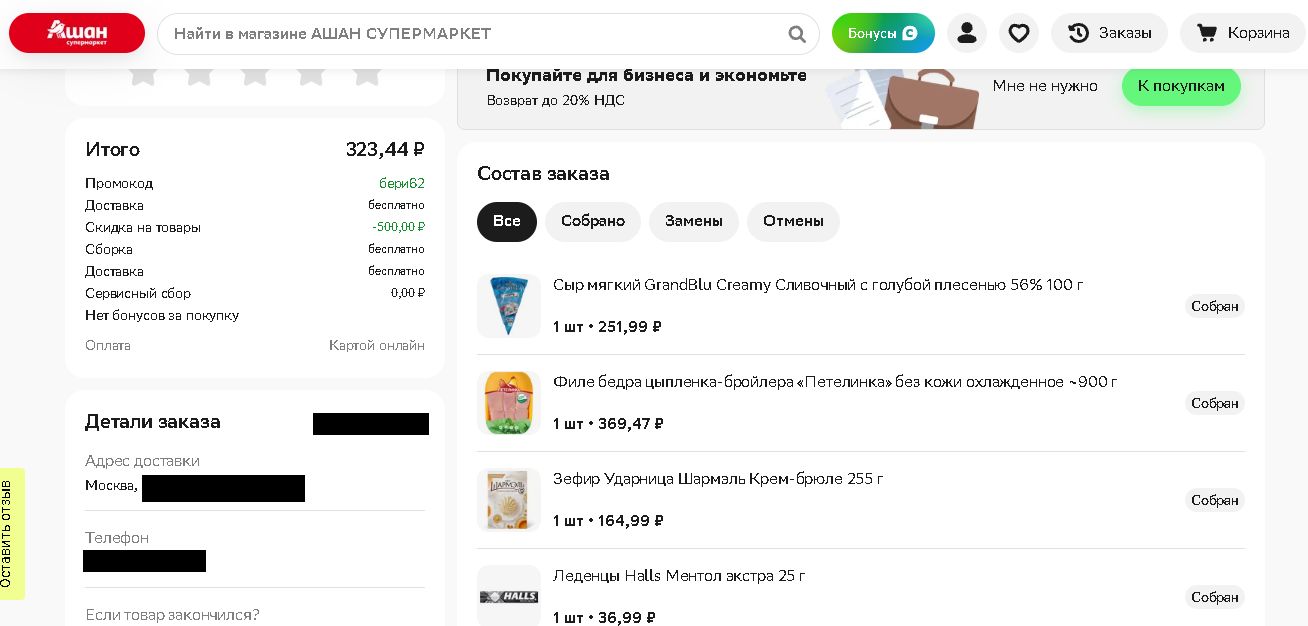This screenshot has height=626, width=1308.
Task: Open favorites via the heart icon
Action: (1018, 33)
